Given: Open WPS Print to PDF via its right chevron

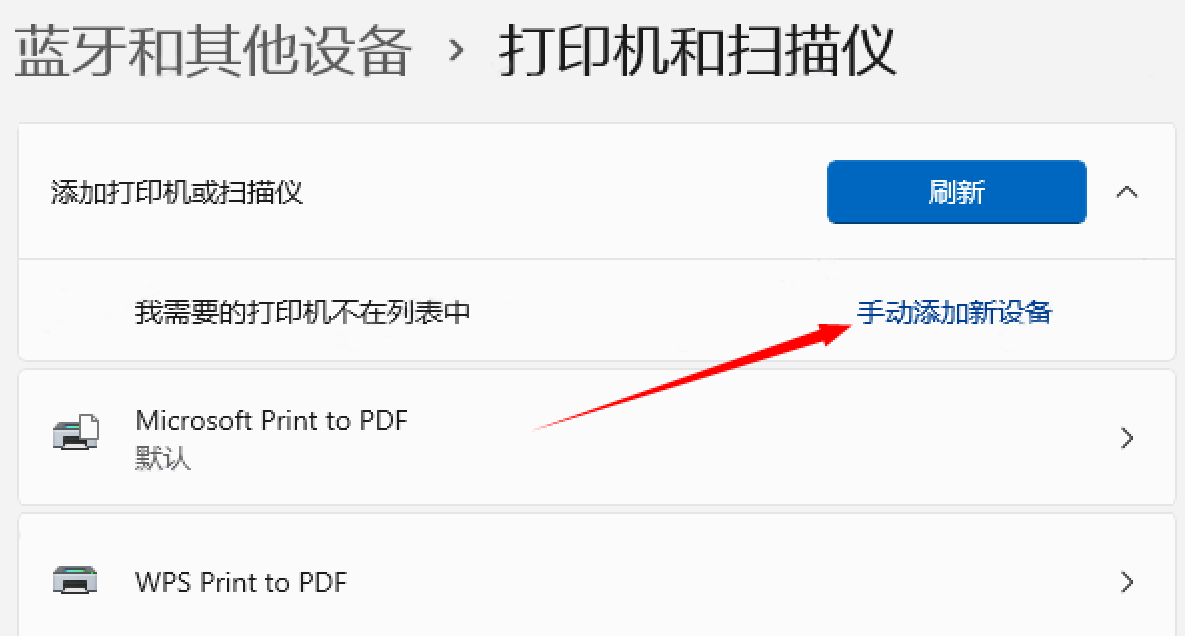Looking at the screenshot, I should pyautogui.click(x=1127, y=582).
